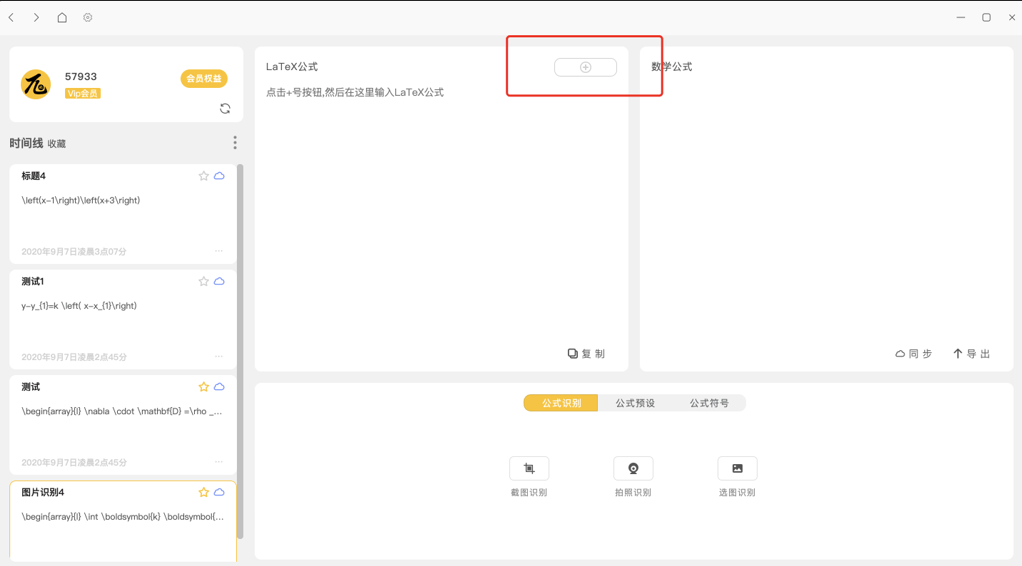The width and height of the screenshot is (1022, 566).
Task: Go back using the left arrow icon
Action: coord(11,18)
